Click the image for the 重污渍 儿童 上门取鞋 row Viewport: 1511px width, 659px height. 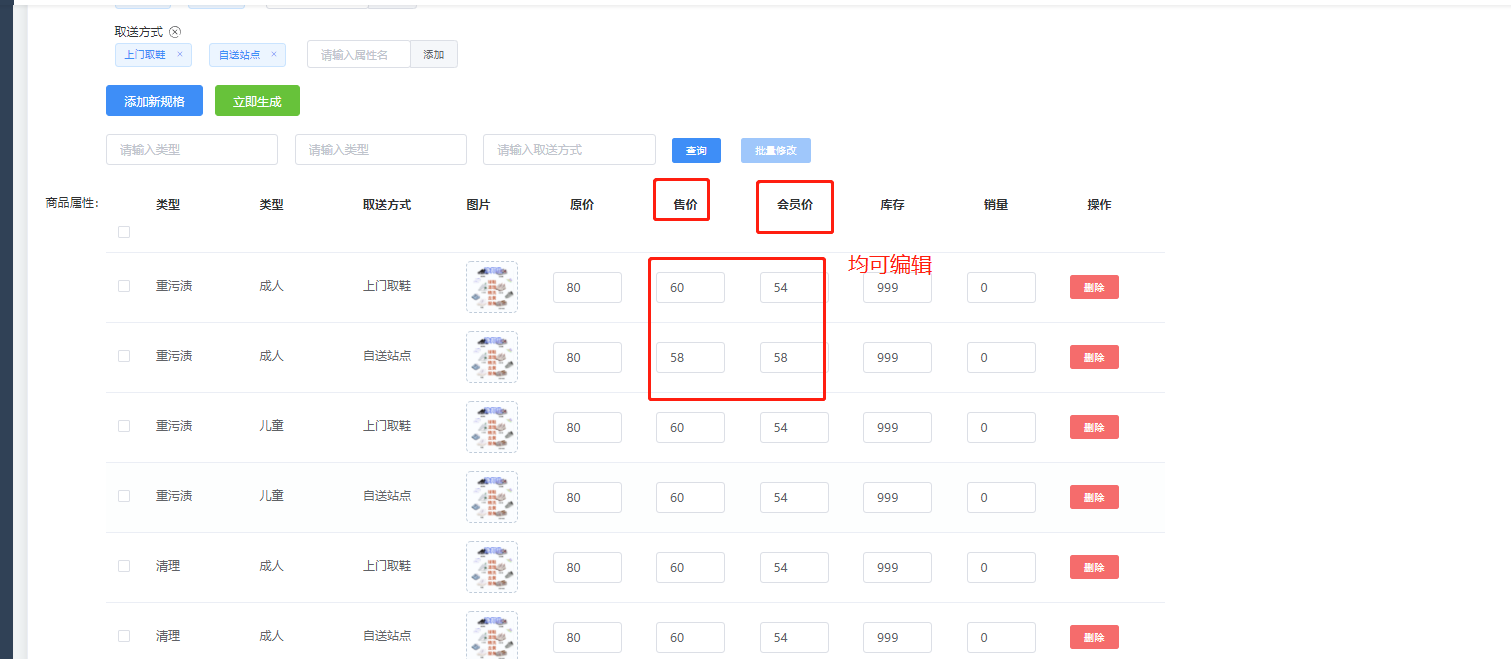pyautogui.click(x=492, y=427)
